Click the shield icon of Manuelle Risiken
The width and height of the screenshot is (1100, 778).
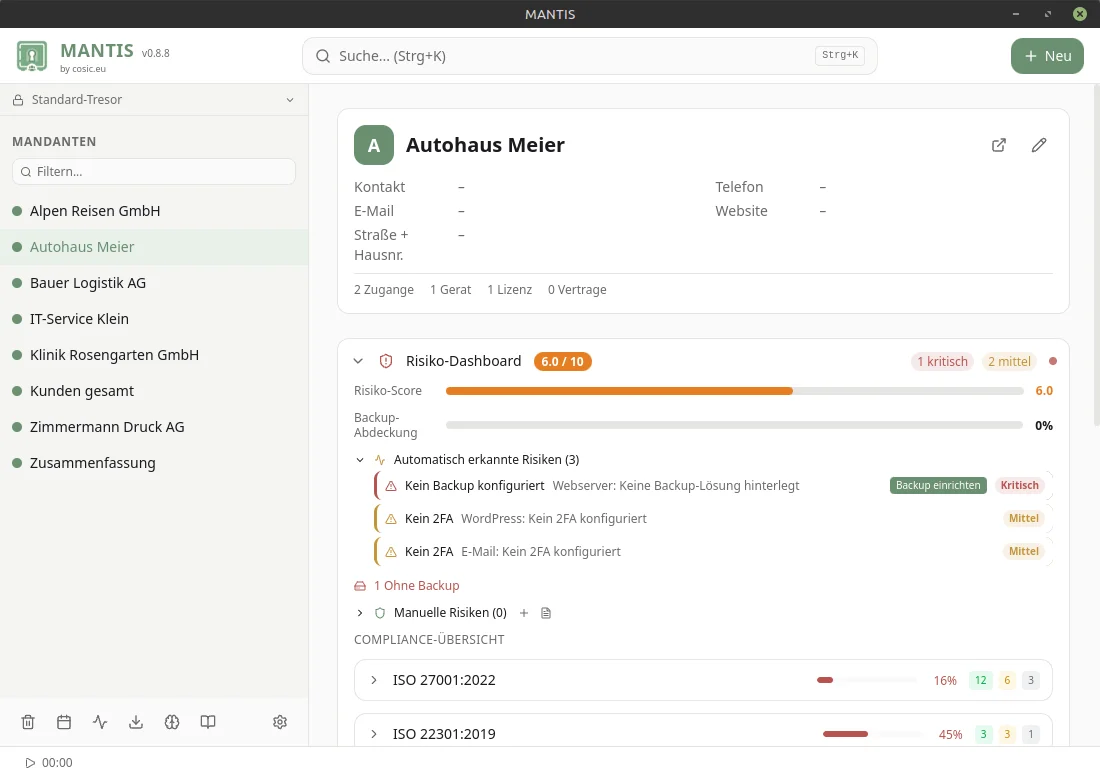pos(380,613)
